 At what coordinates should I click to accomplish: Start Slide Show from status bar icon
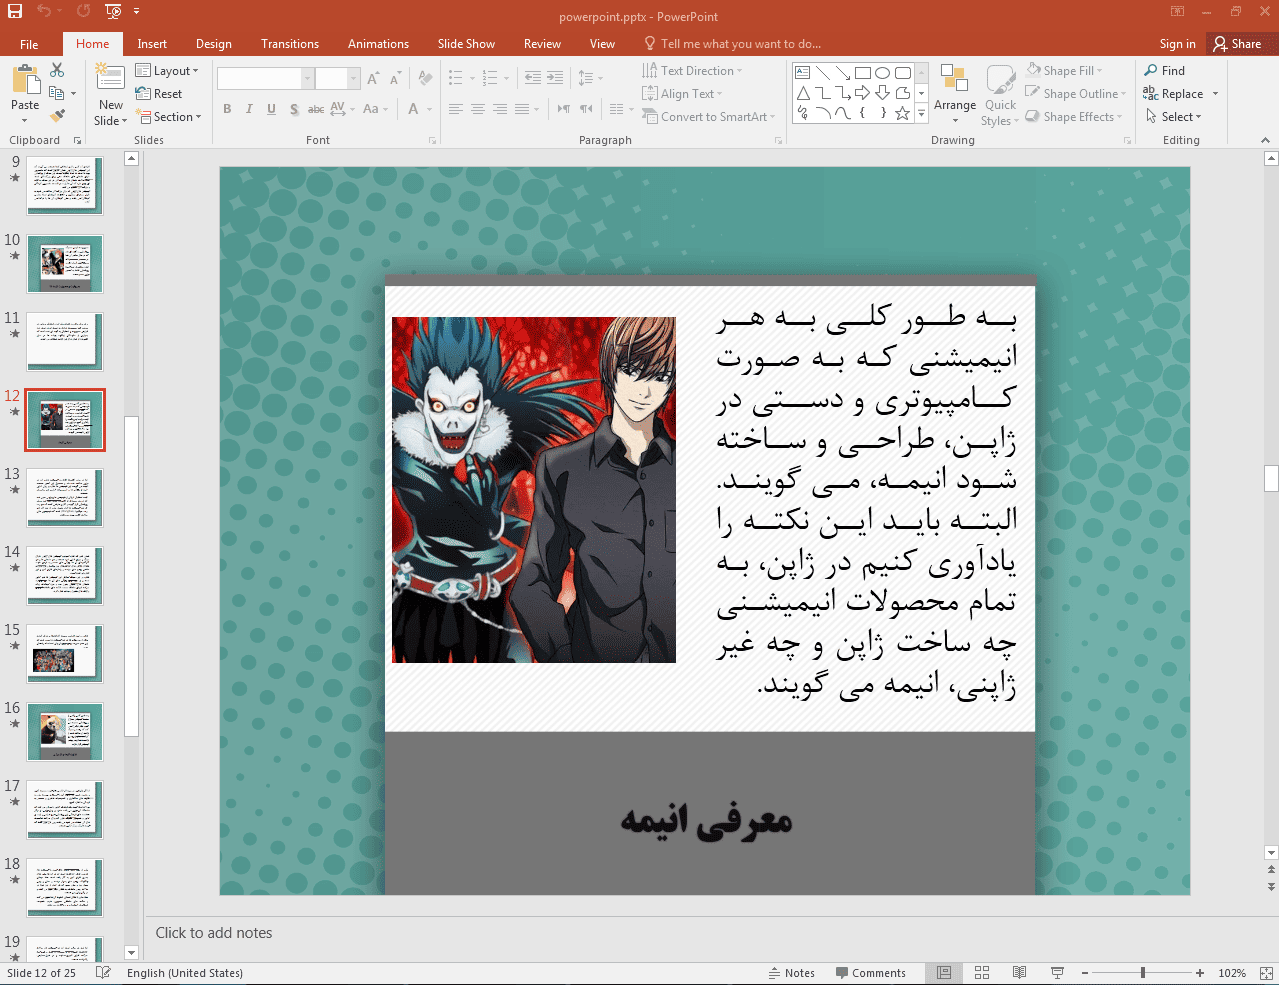pyautogui.click(x=1057, y=973)
